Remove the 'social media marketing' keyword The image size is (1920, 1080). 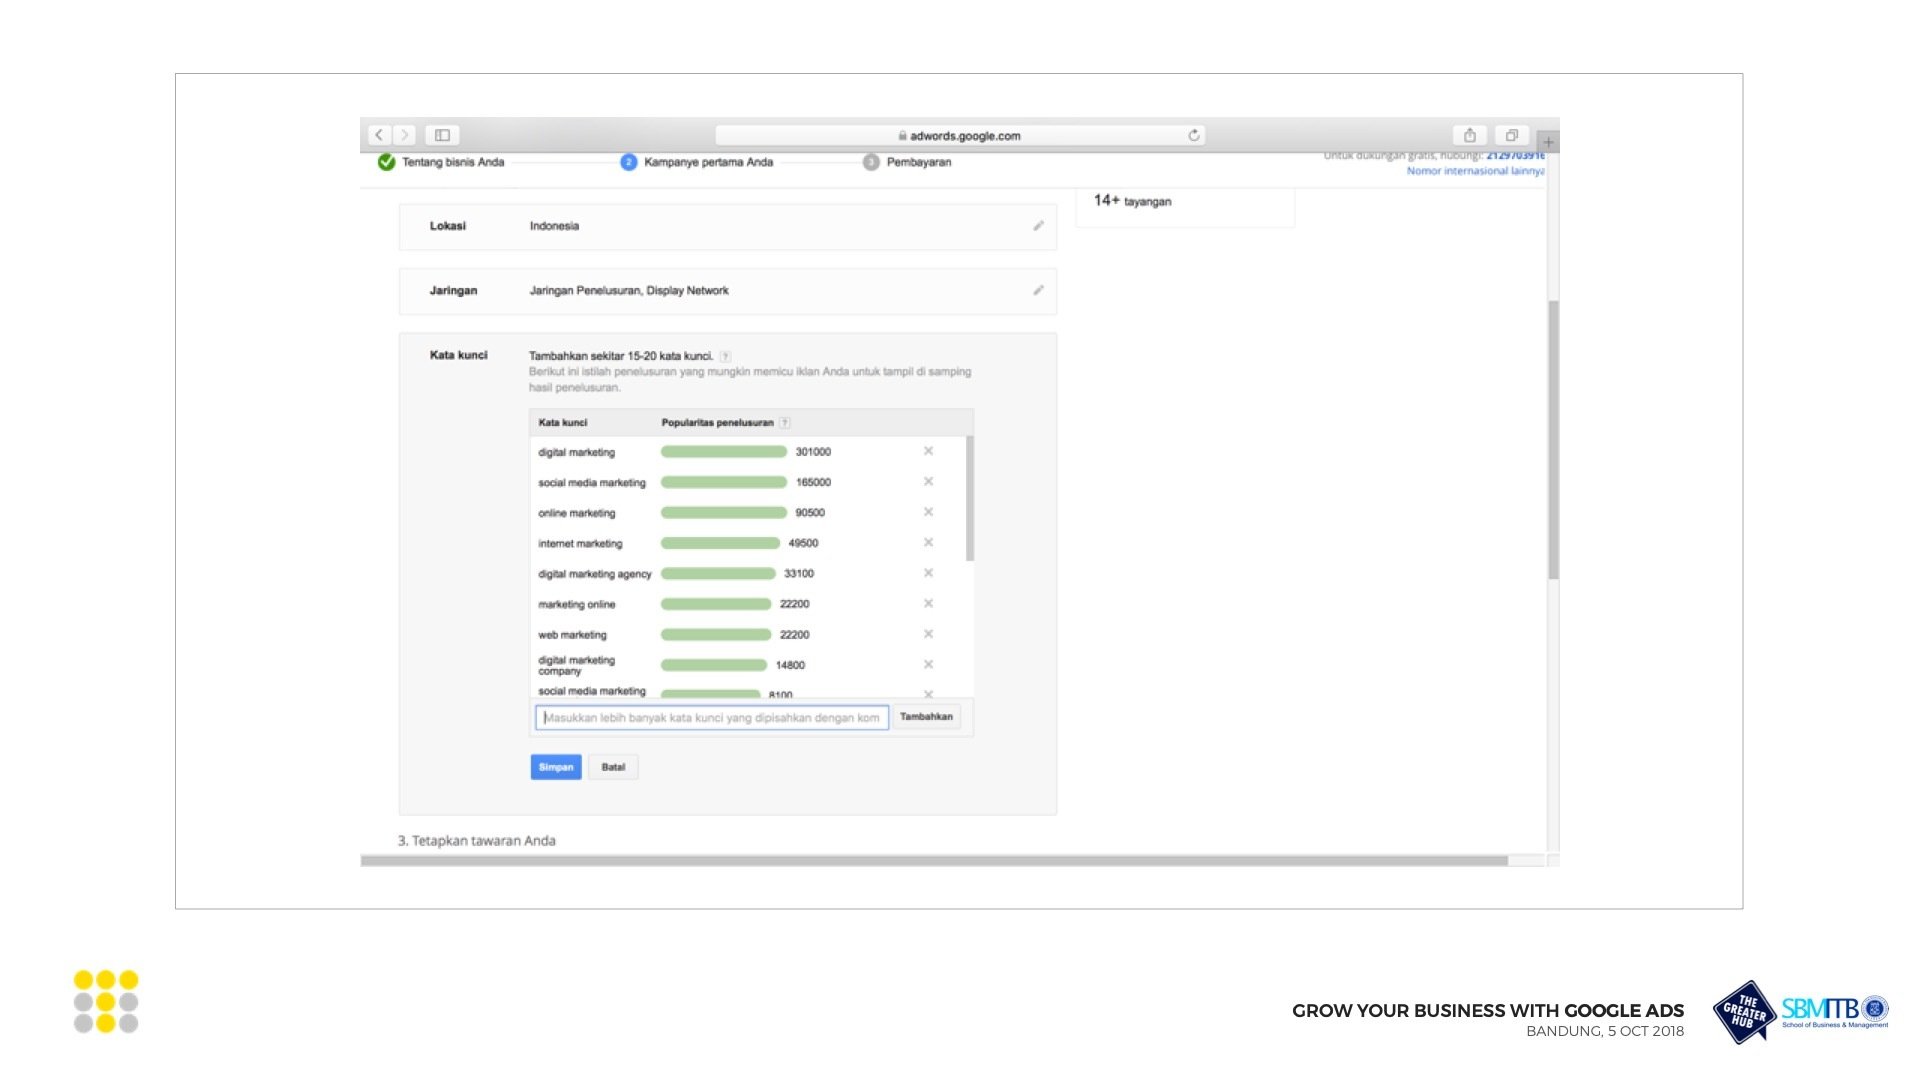pos(928,482)
